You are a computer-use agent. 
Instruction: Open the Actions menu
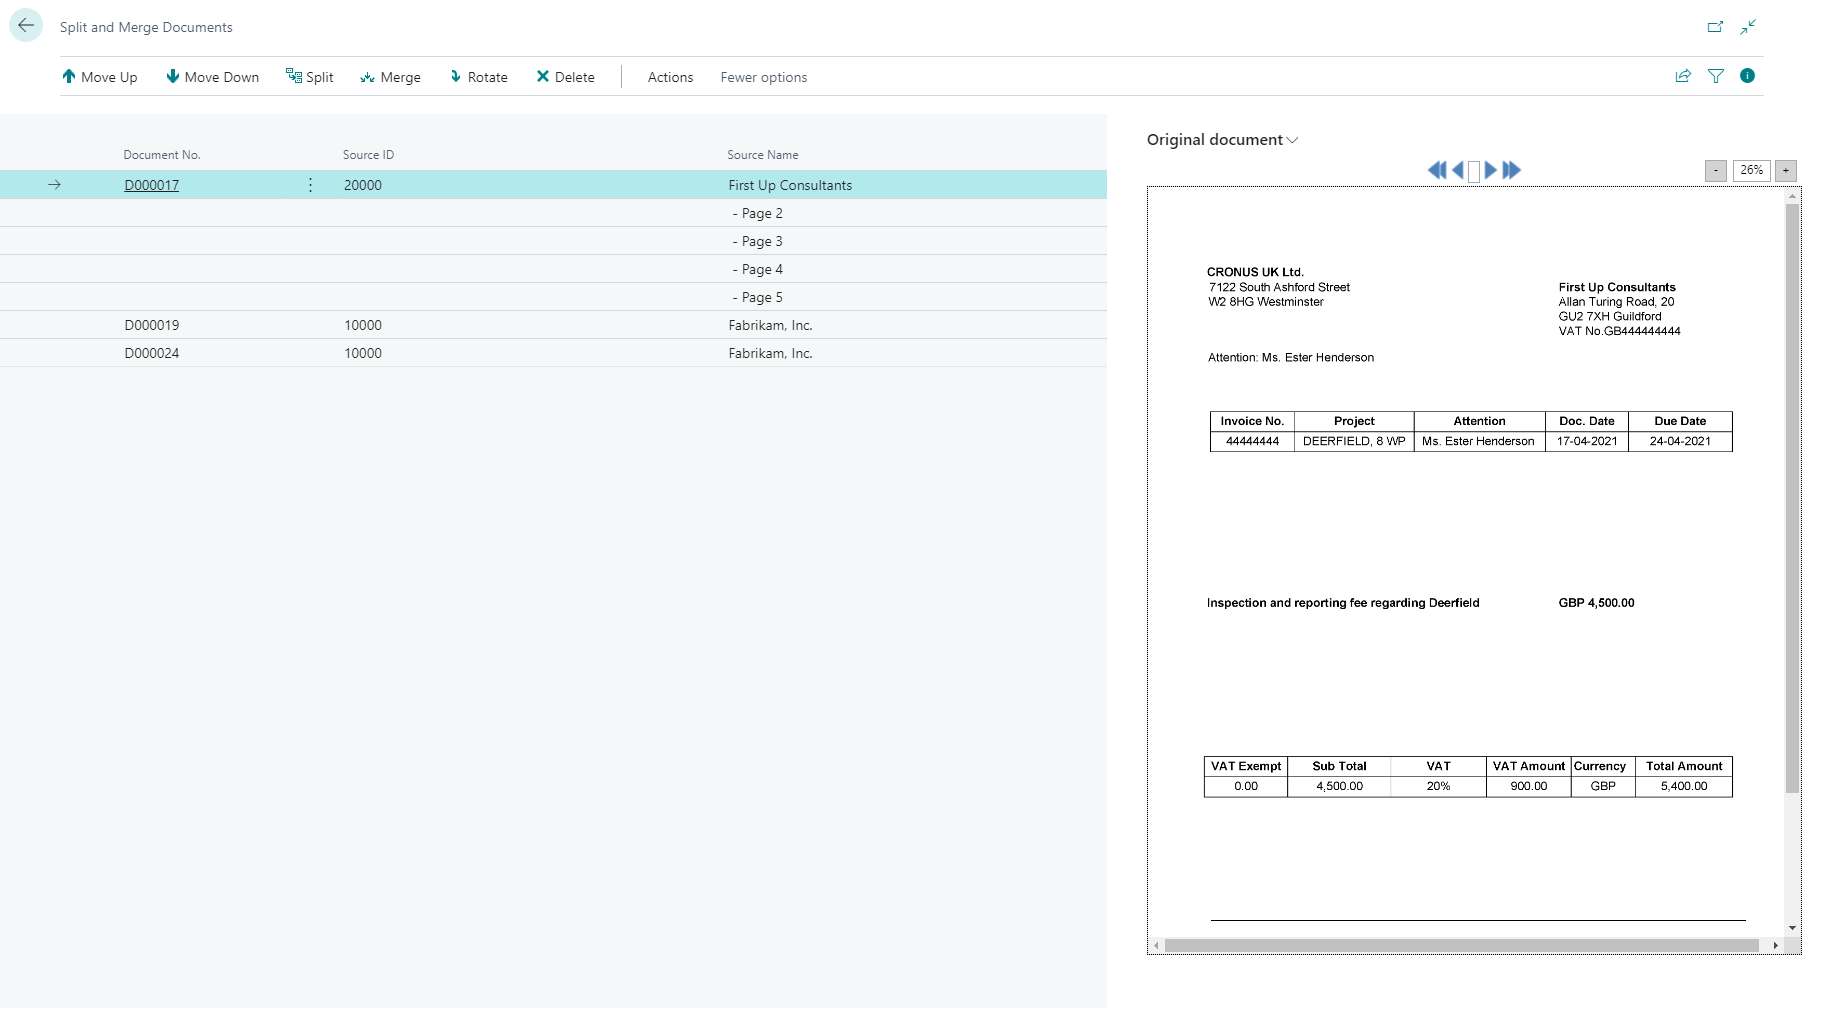(670, 77)
